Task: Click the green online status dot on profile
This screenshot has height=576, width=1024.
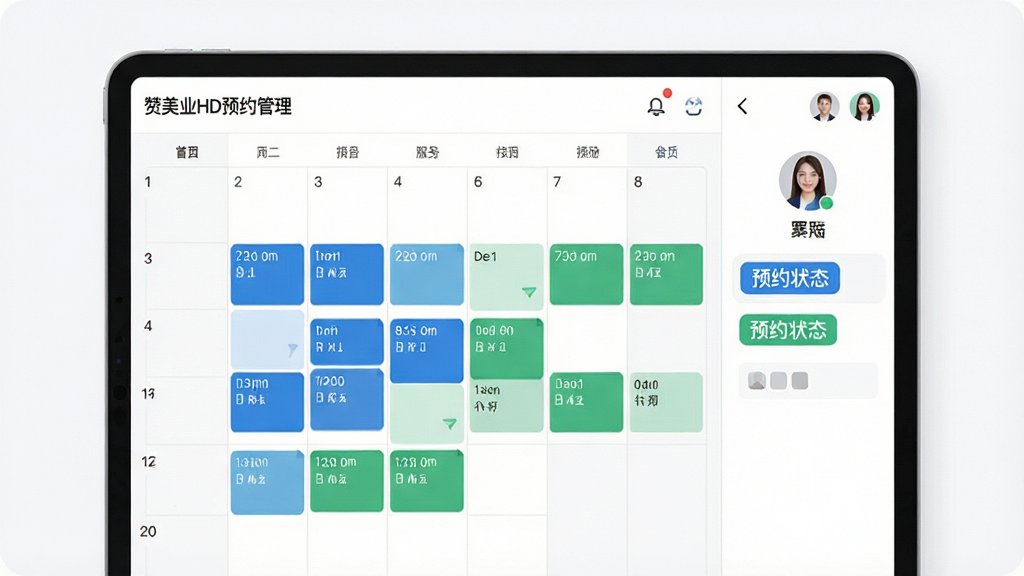Action: pyautogui.click(x=827, y=203)
